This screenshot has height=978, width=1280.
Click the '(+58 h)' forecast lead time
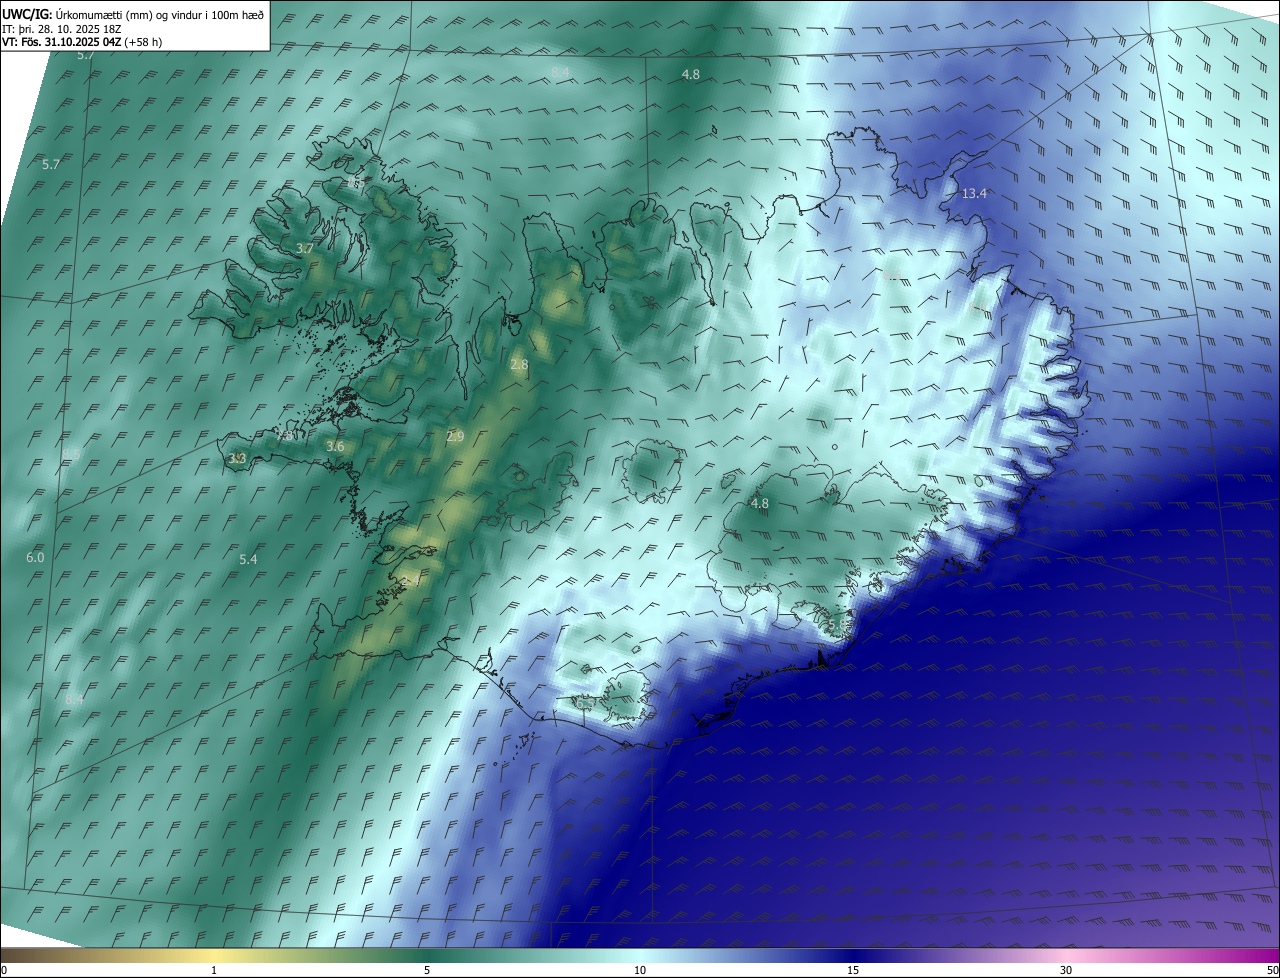tap(144, 42)
